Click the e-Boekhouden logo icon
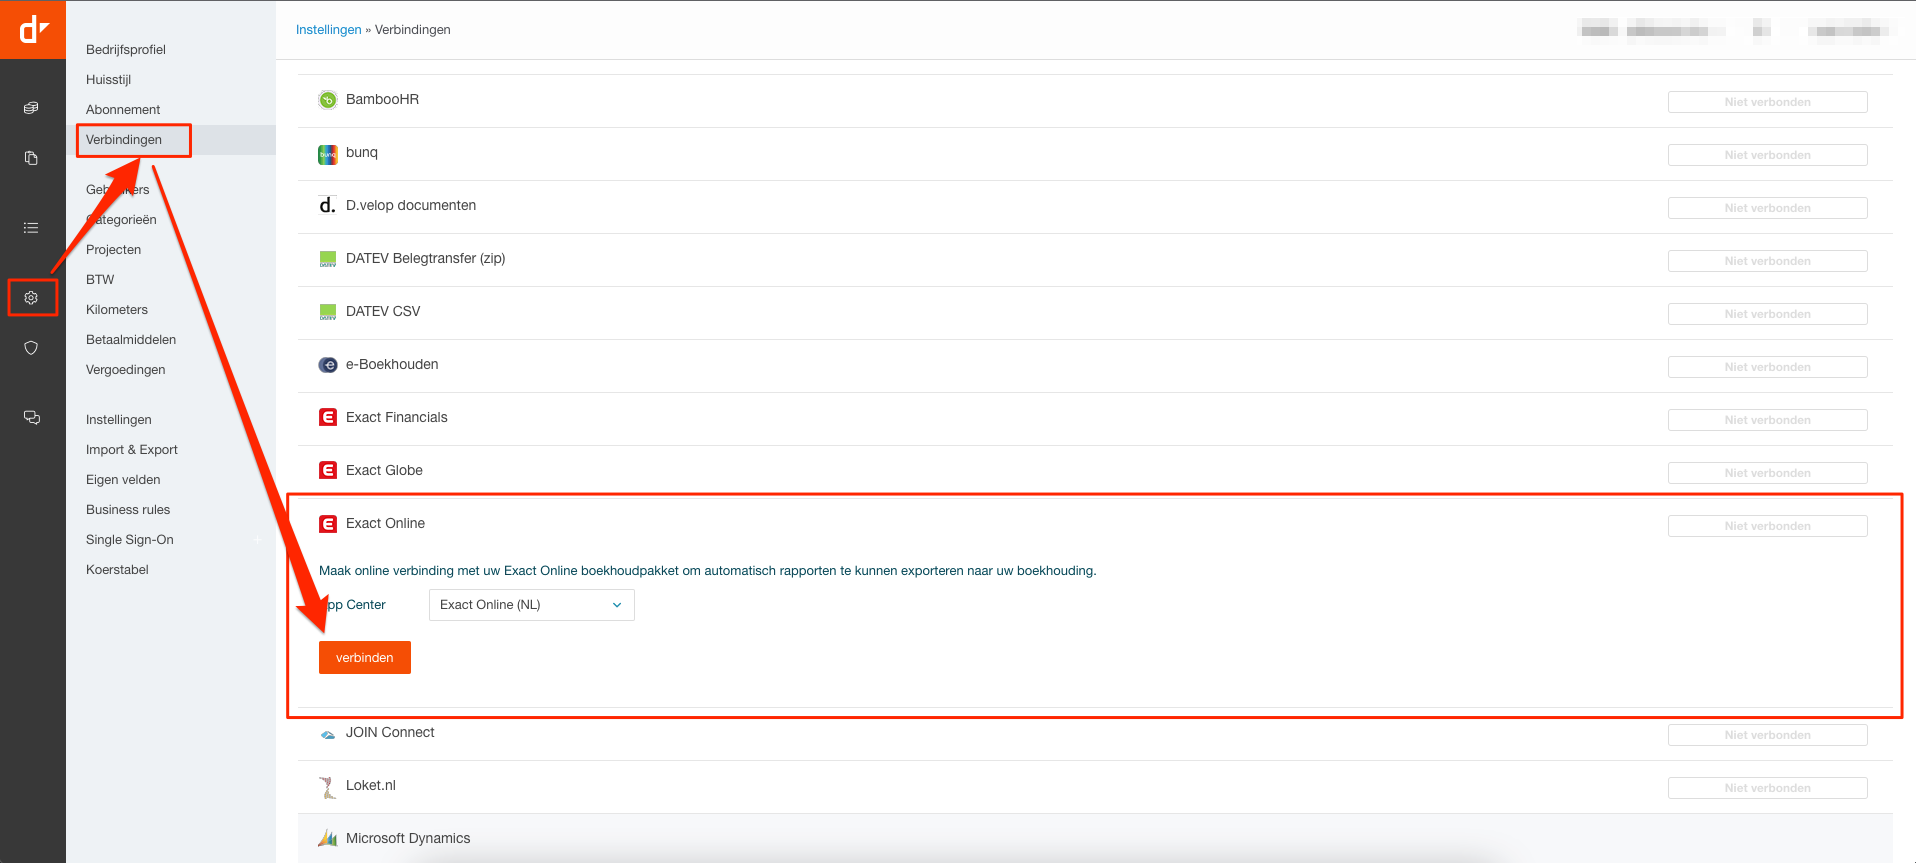This screenshot has width=1916, height=863. [x=328, y=365]
